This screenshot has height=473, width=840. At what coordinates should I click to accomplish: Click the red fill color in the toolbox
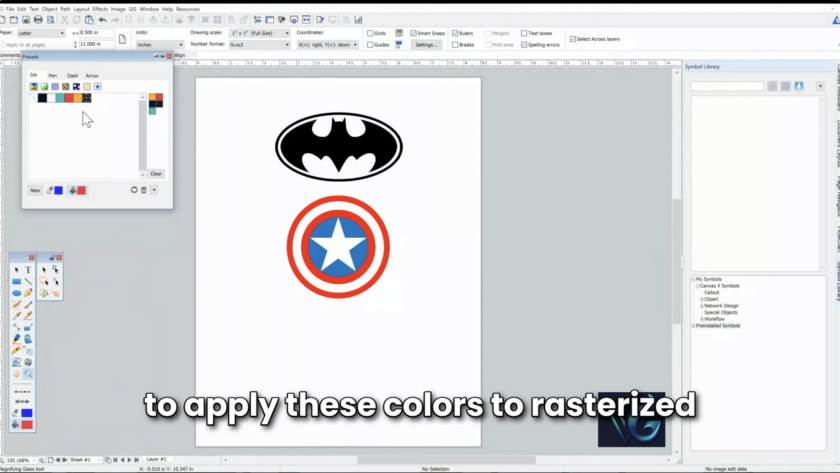point(27,425)
